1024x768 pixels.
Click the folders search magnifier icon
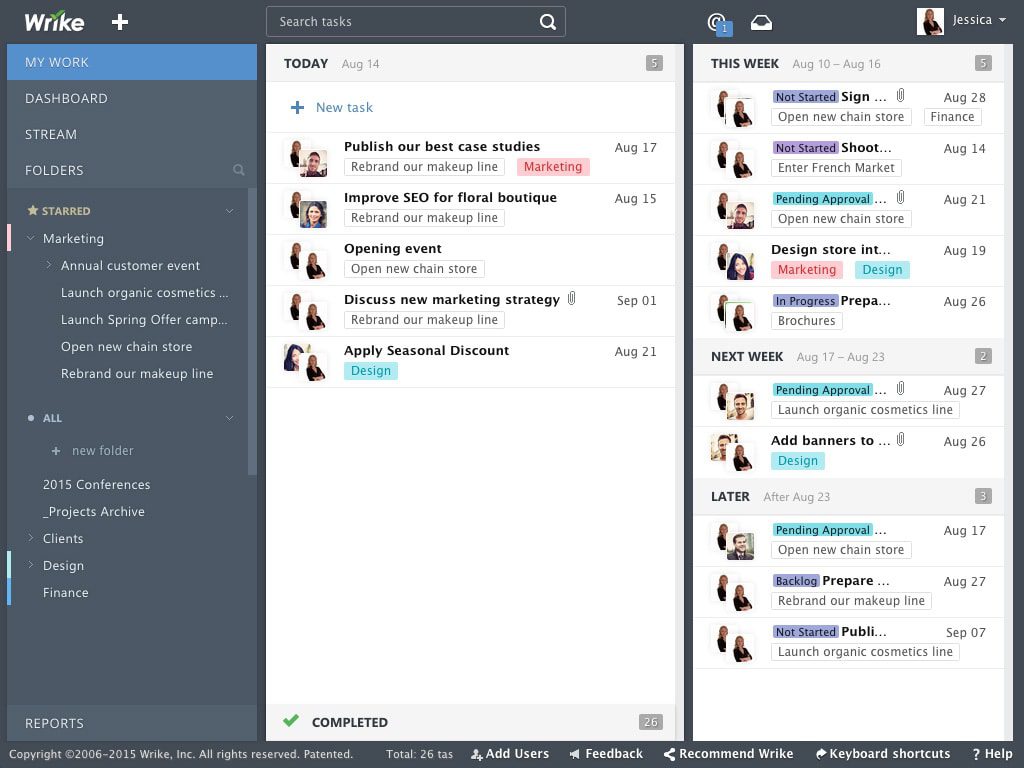(239, 170)
